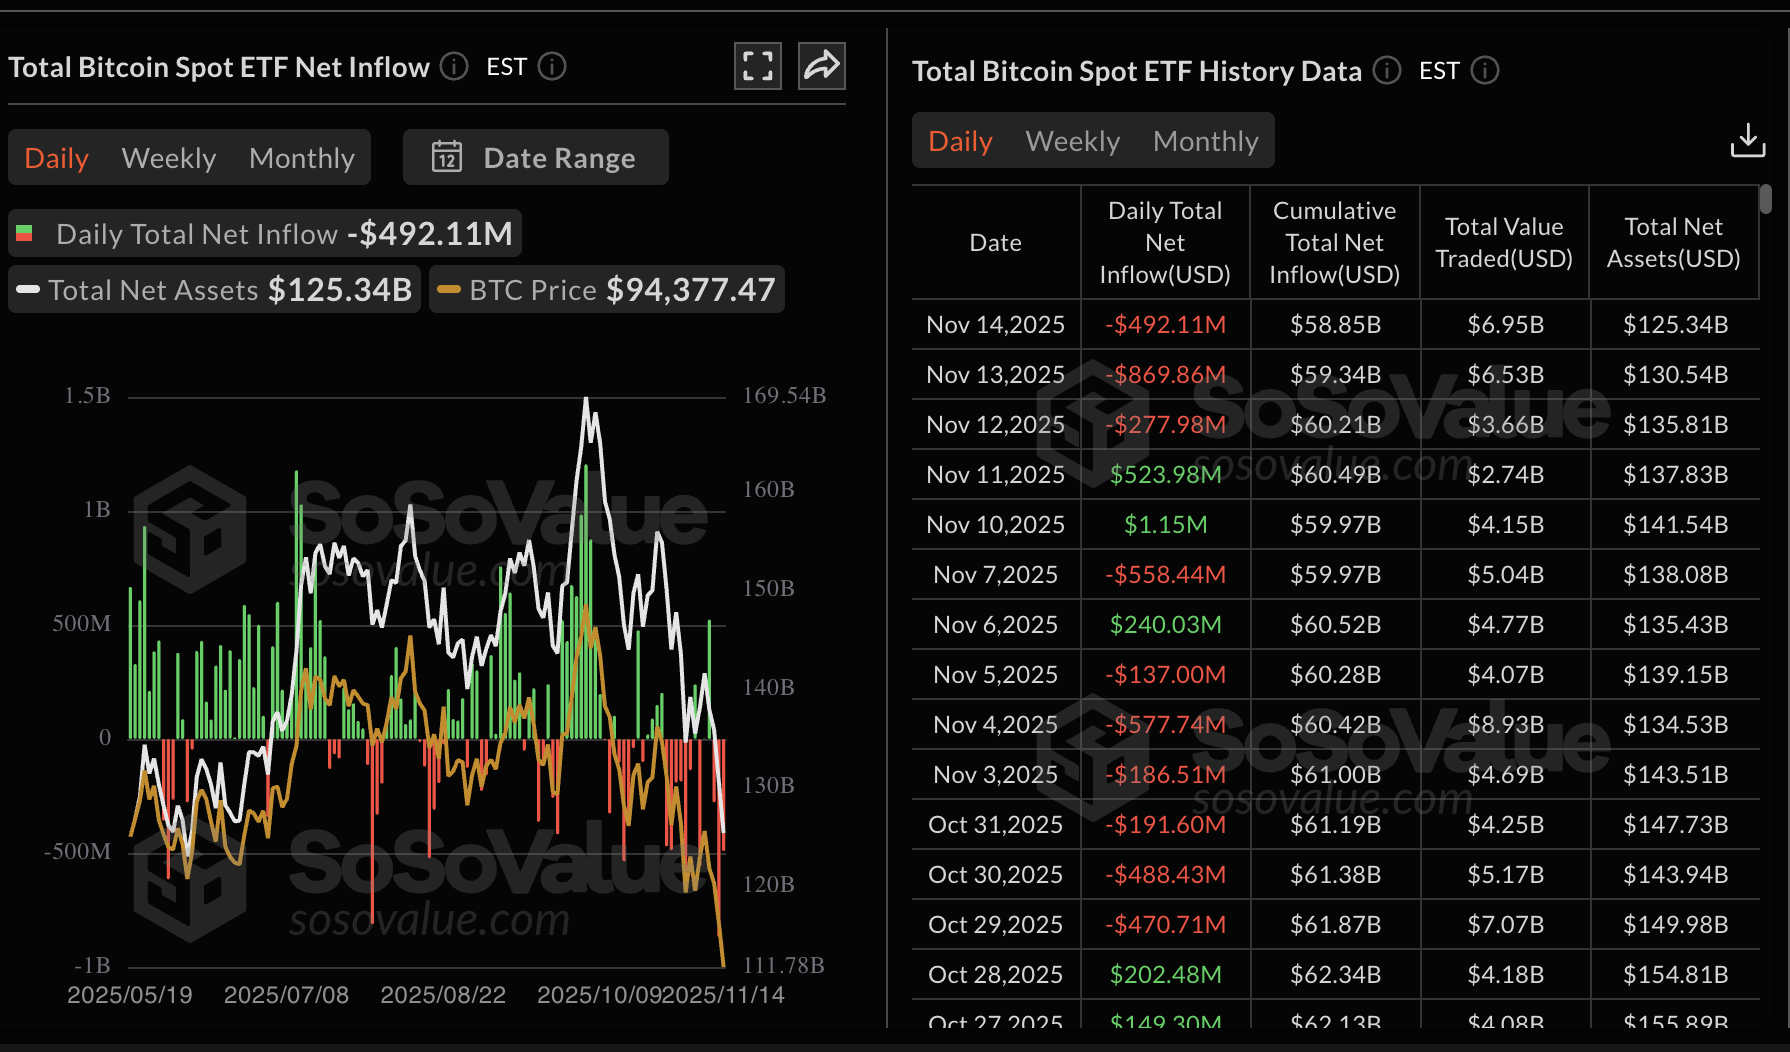Select Weekly in the History Data panel
The height and width of the screenshot is (1052, 1790).
(x=1071, y=141)
